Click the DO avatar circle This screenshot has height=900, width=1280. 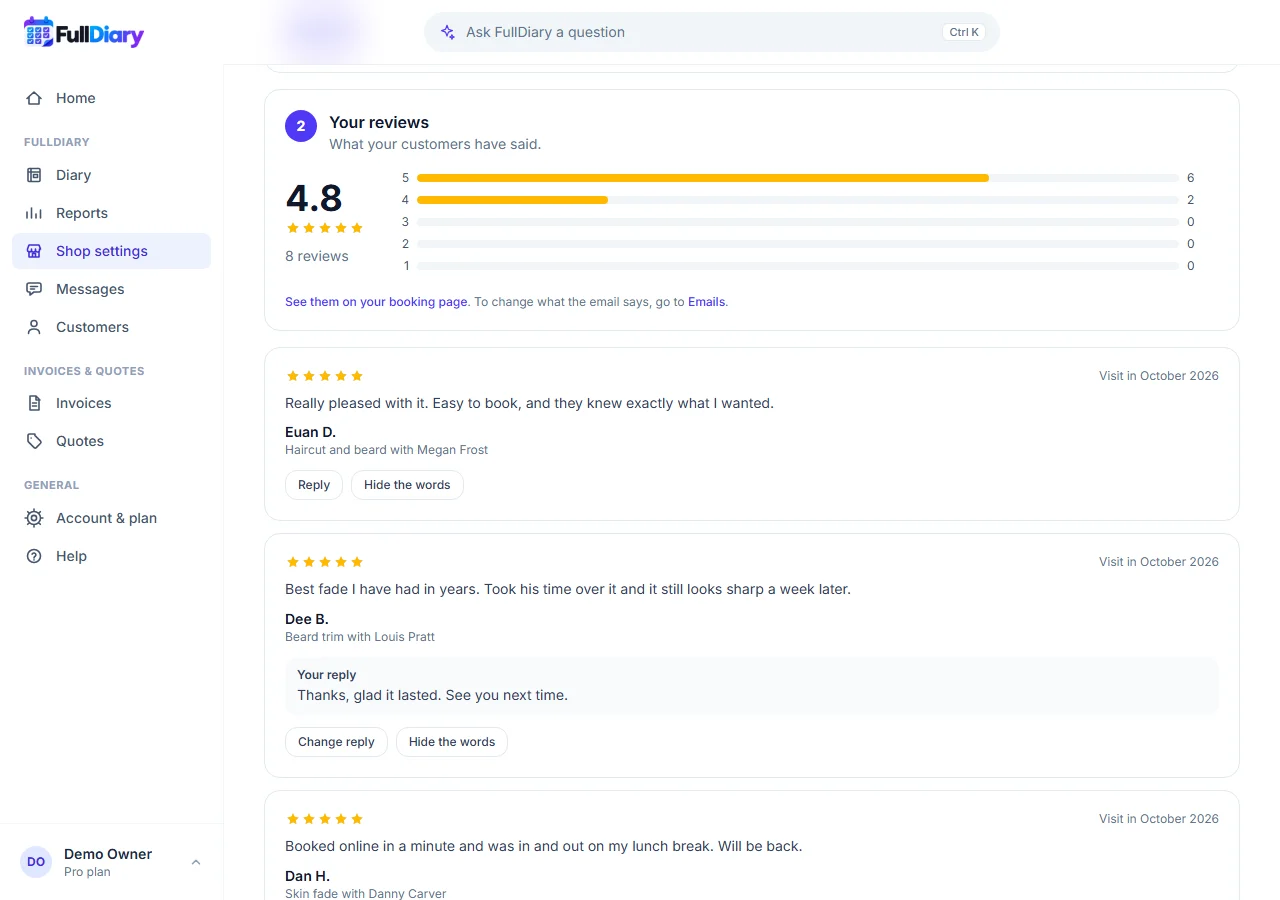pyautogui.click(x=36, y=862)
